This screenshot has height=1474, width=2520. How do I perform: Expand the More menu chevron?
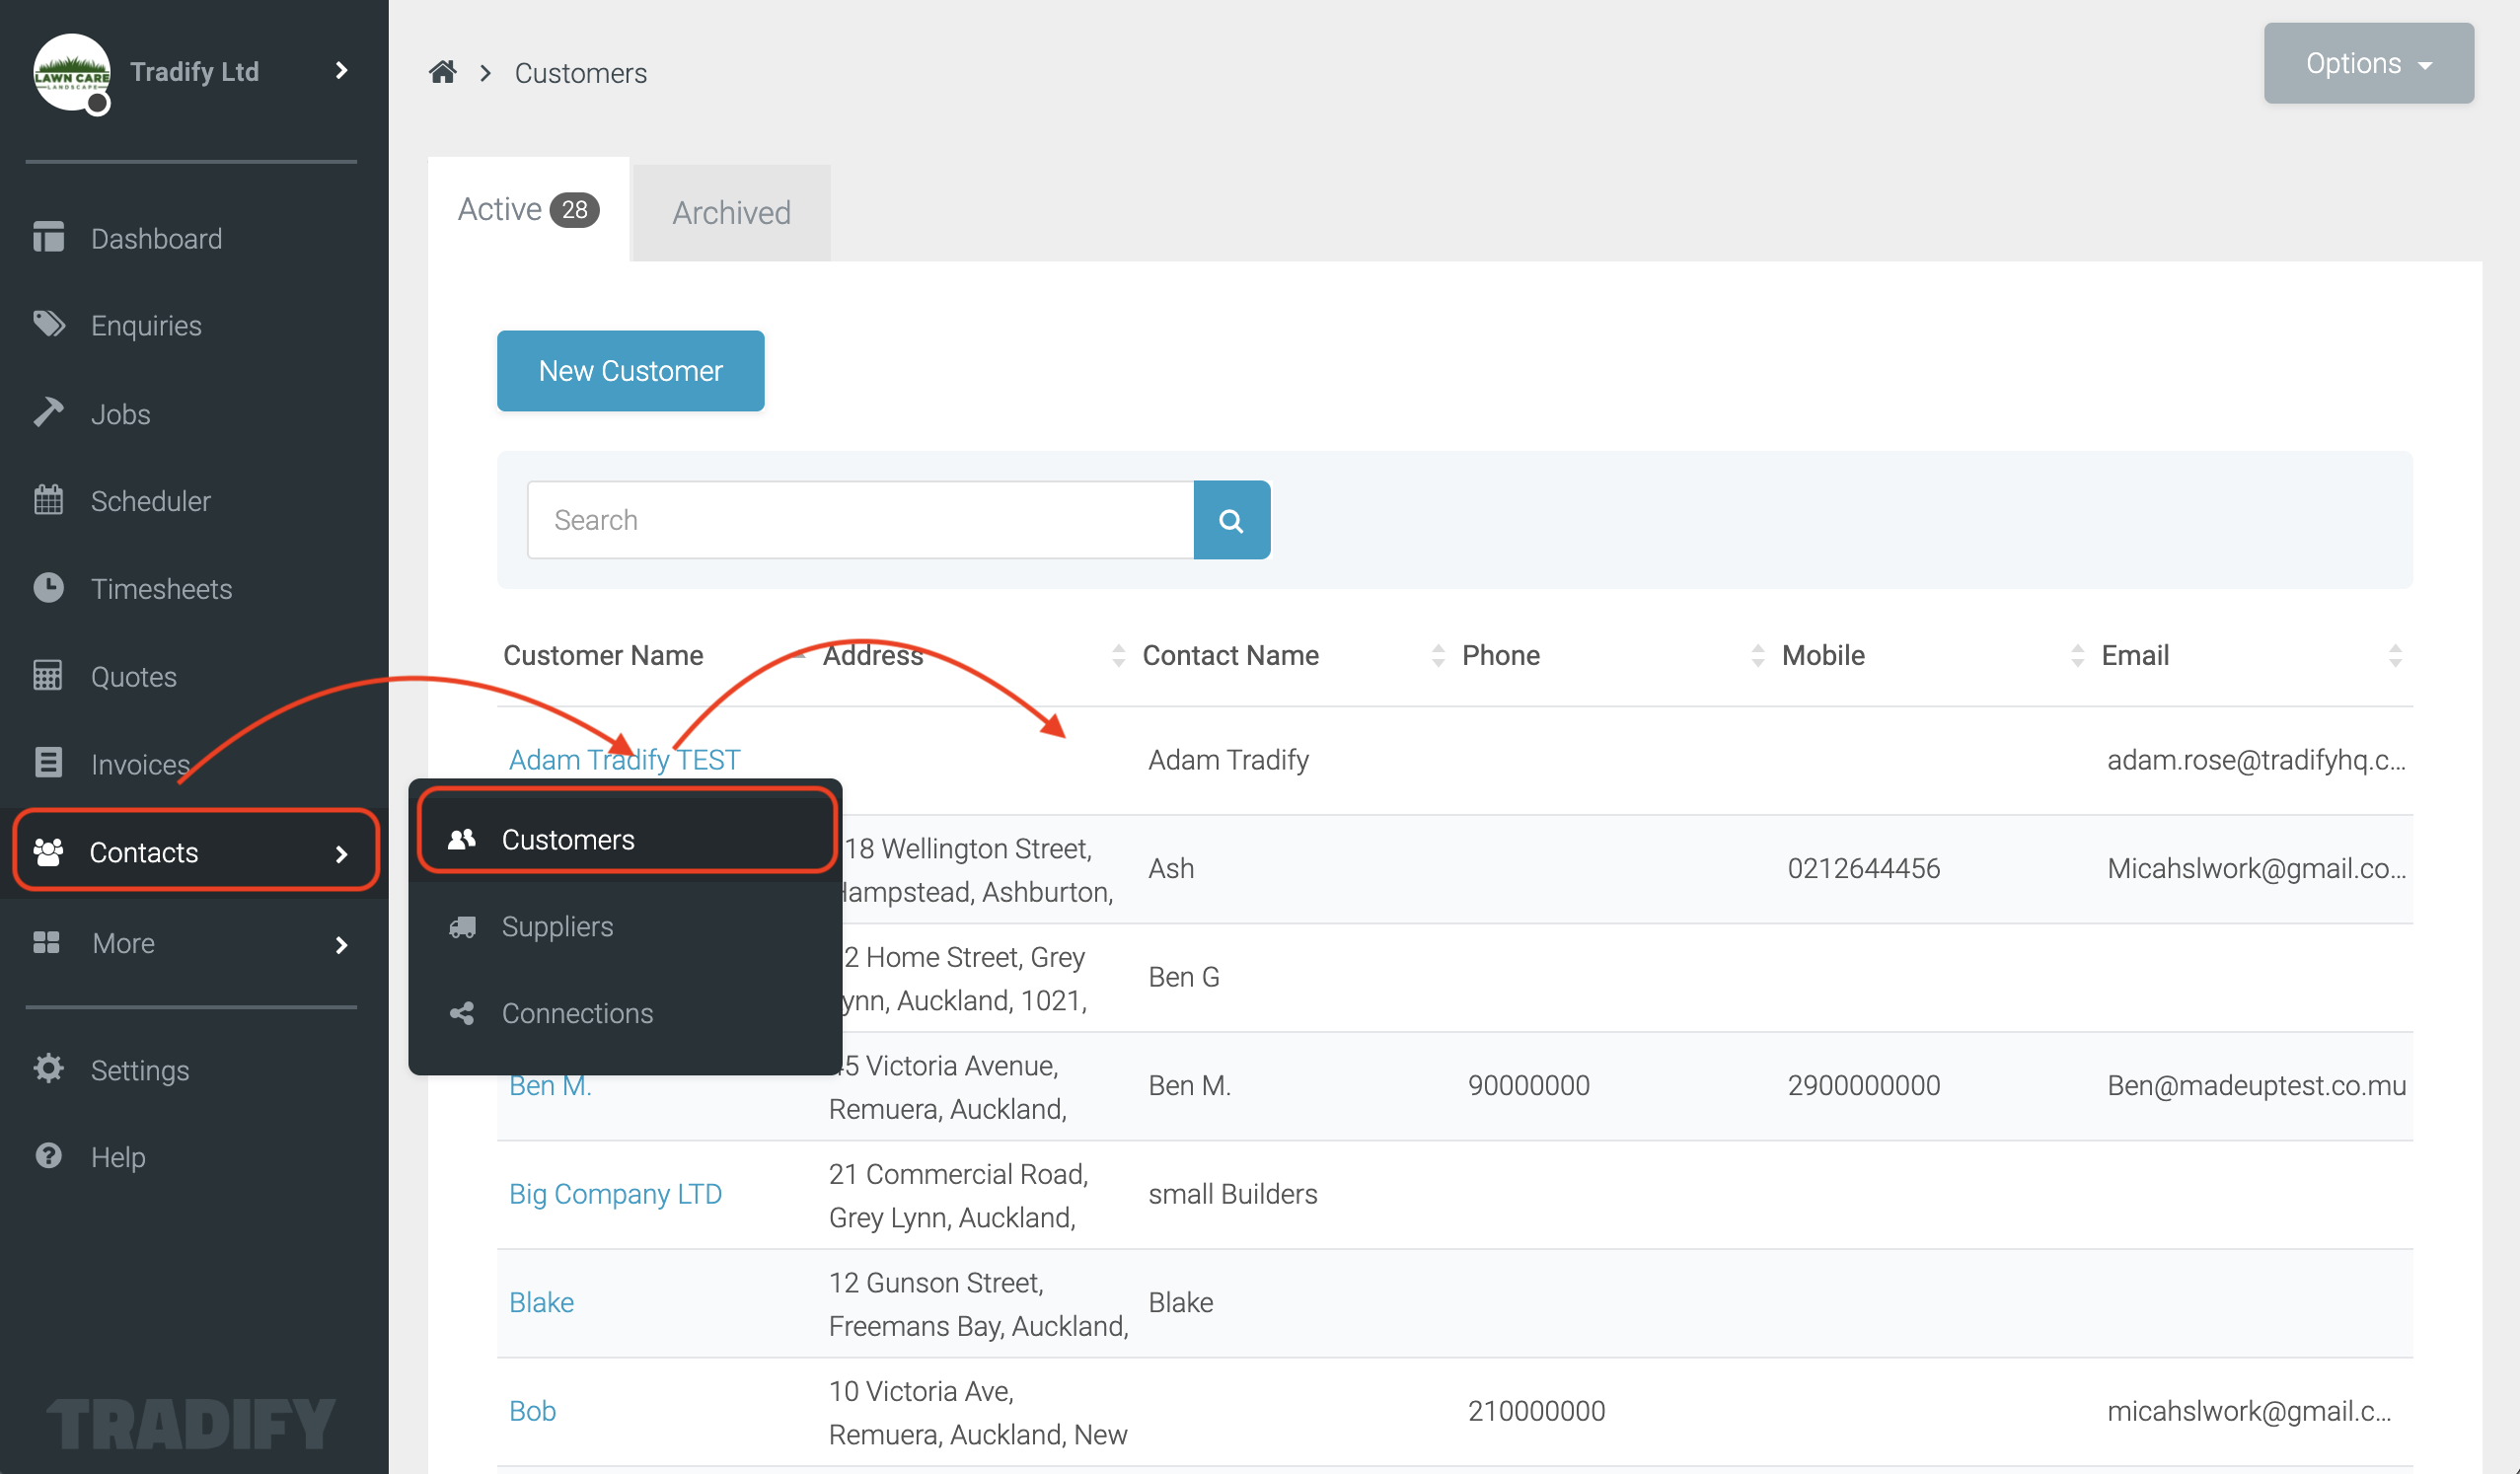[341, 944]
